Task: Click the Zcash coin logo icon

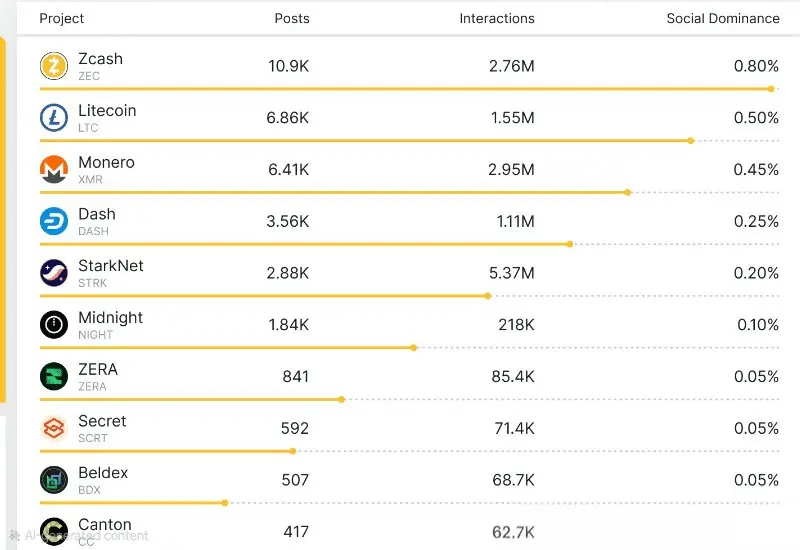Action: [53, 66]
